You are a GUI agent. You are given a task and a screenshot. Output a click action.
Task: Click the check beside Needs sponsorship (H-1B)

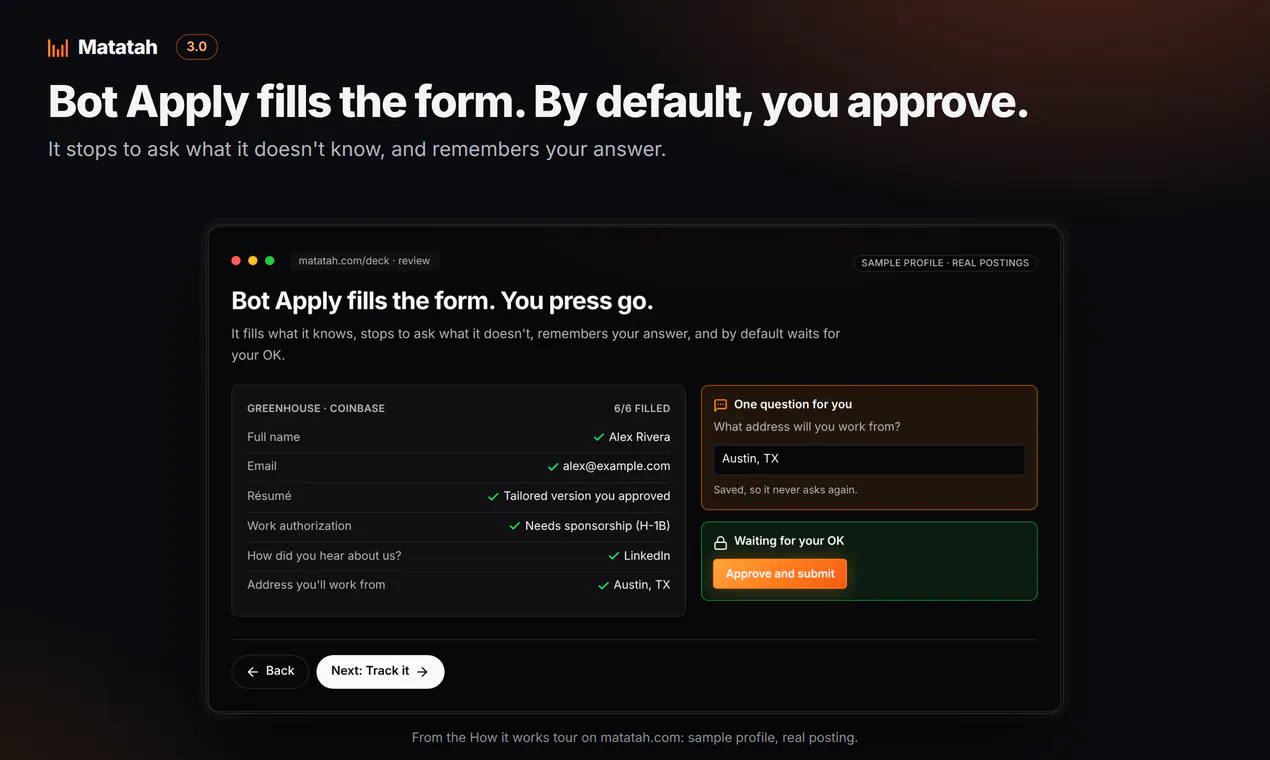pos(515,526)
